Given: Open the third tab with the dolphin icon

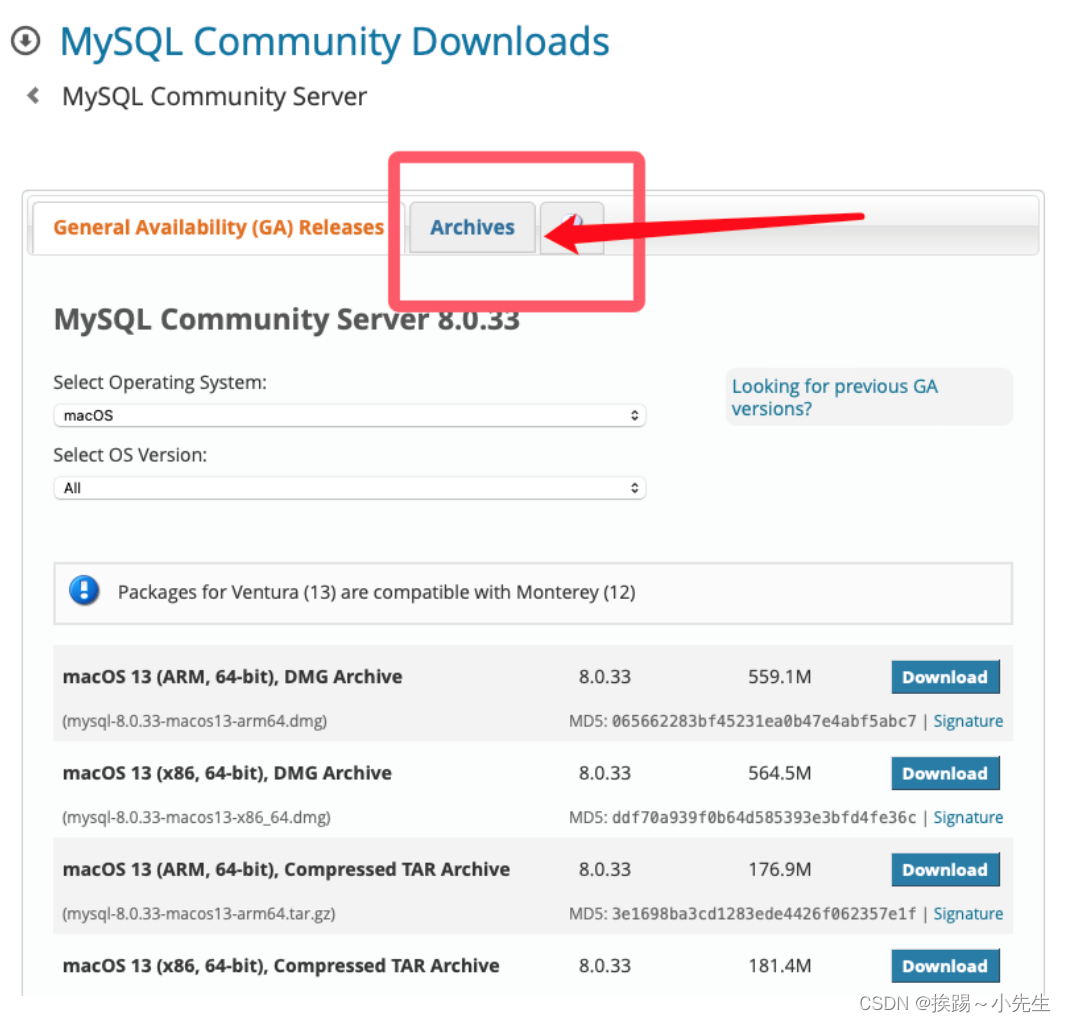Looking at the screenshot, I should point(572,228).
